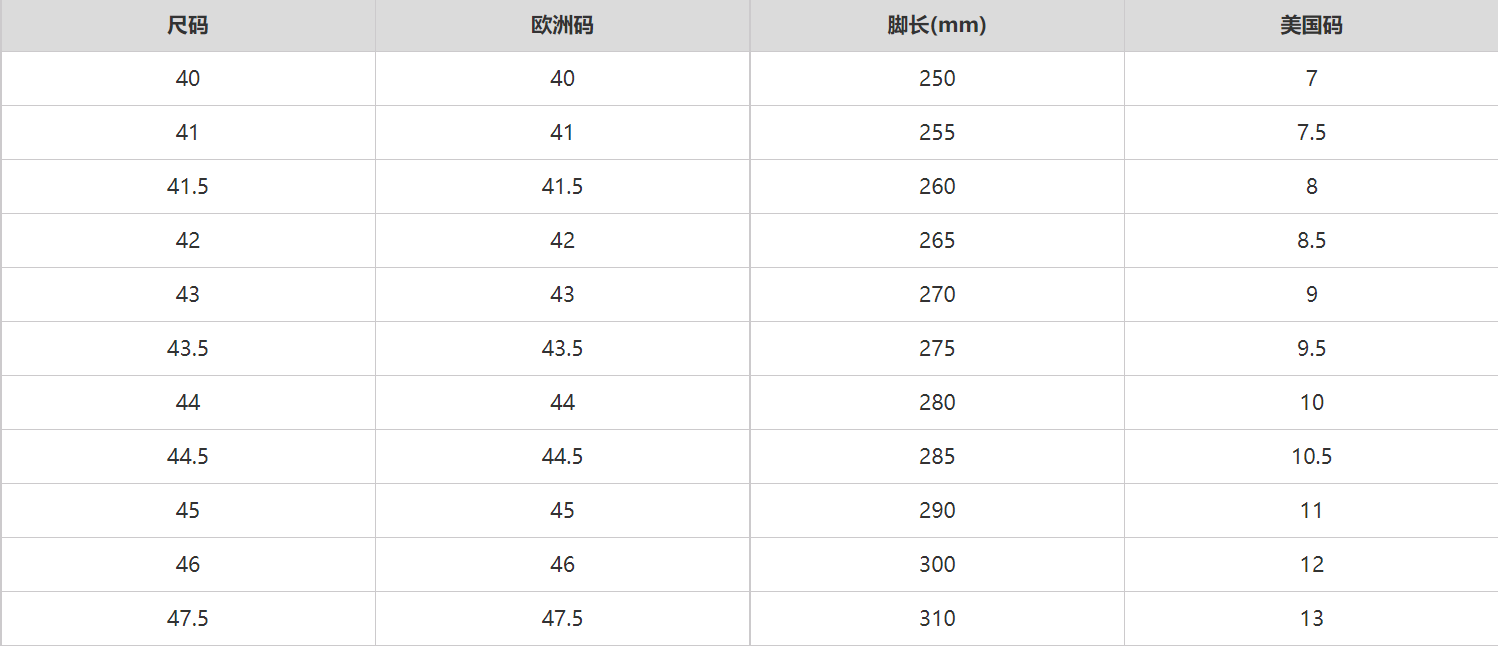Click foot length value 290

pos(937,511)
